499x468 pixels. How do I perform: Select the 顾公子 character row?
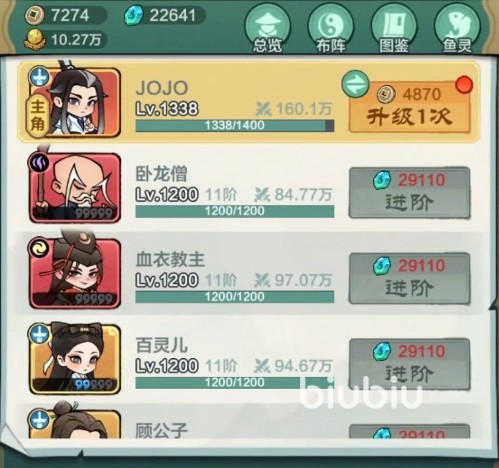tap(249, 422)
